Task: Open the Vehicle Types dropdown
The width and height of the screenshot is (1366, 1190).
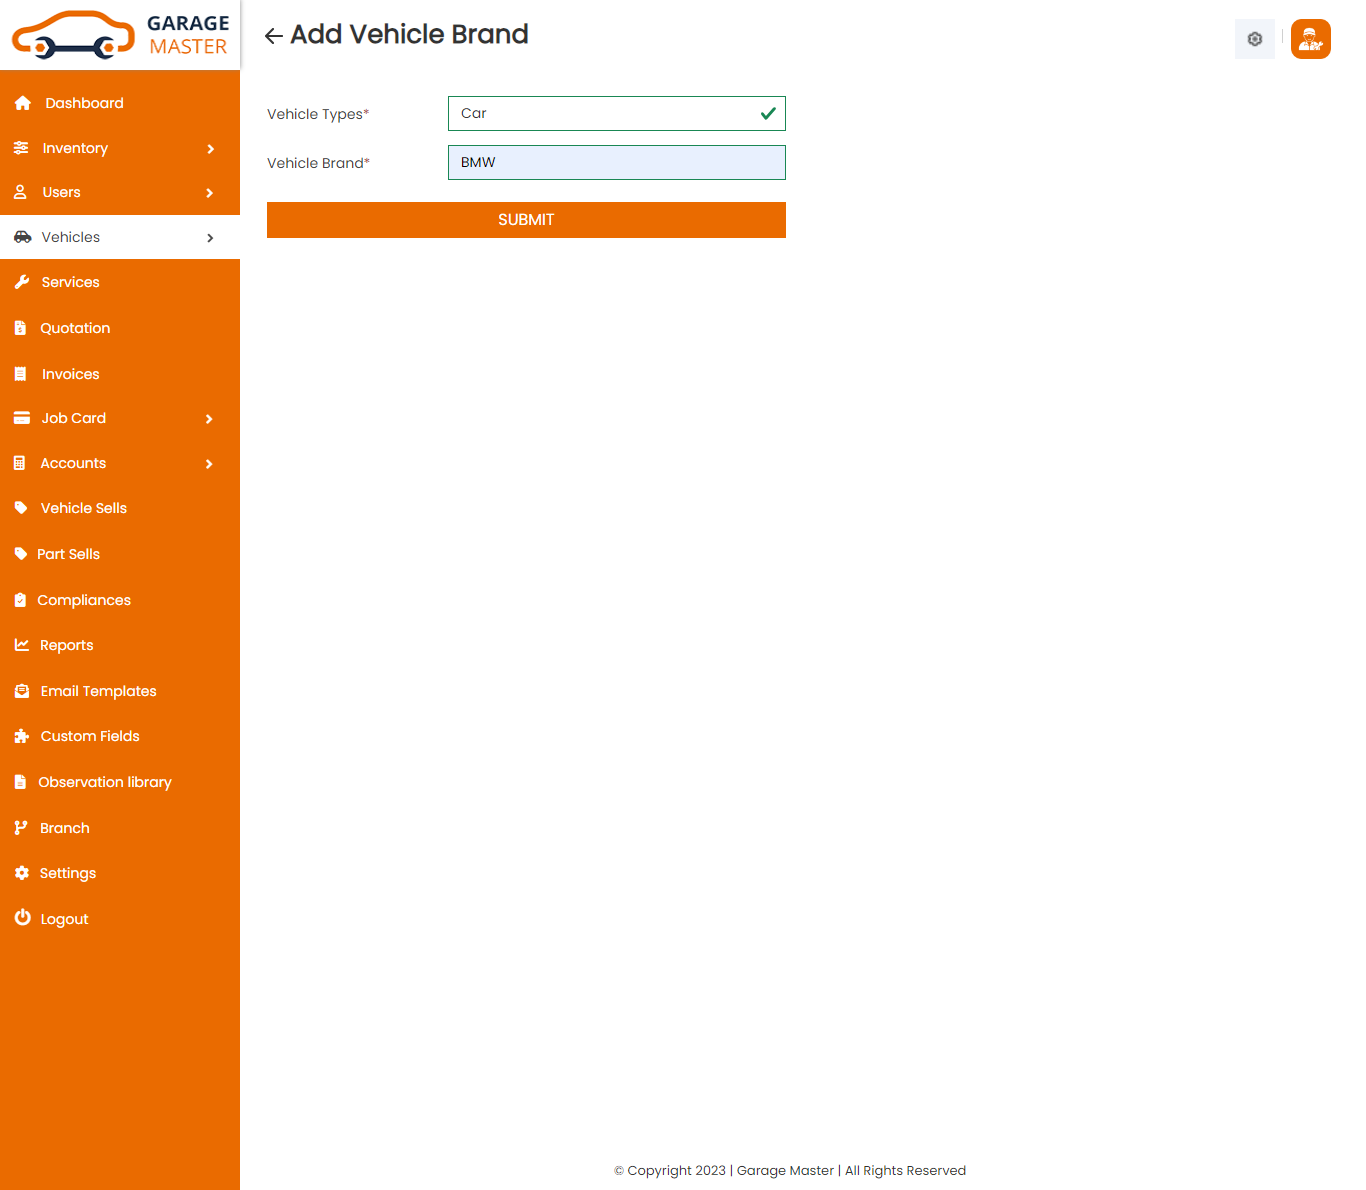Action: [616, 114]
